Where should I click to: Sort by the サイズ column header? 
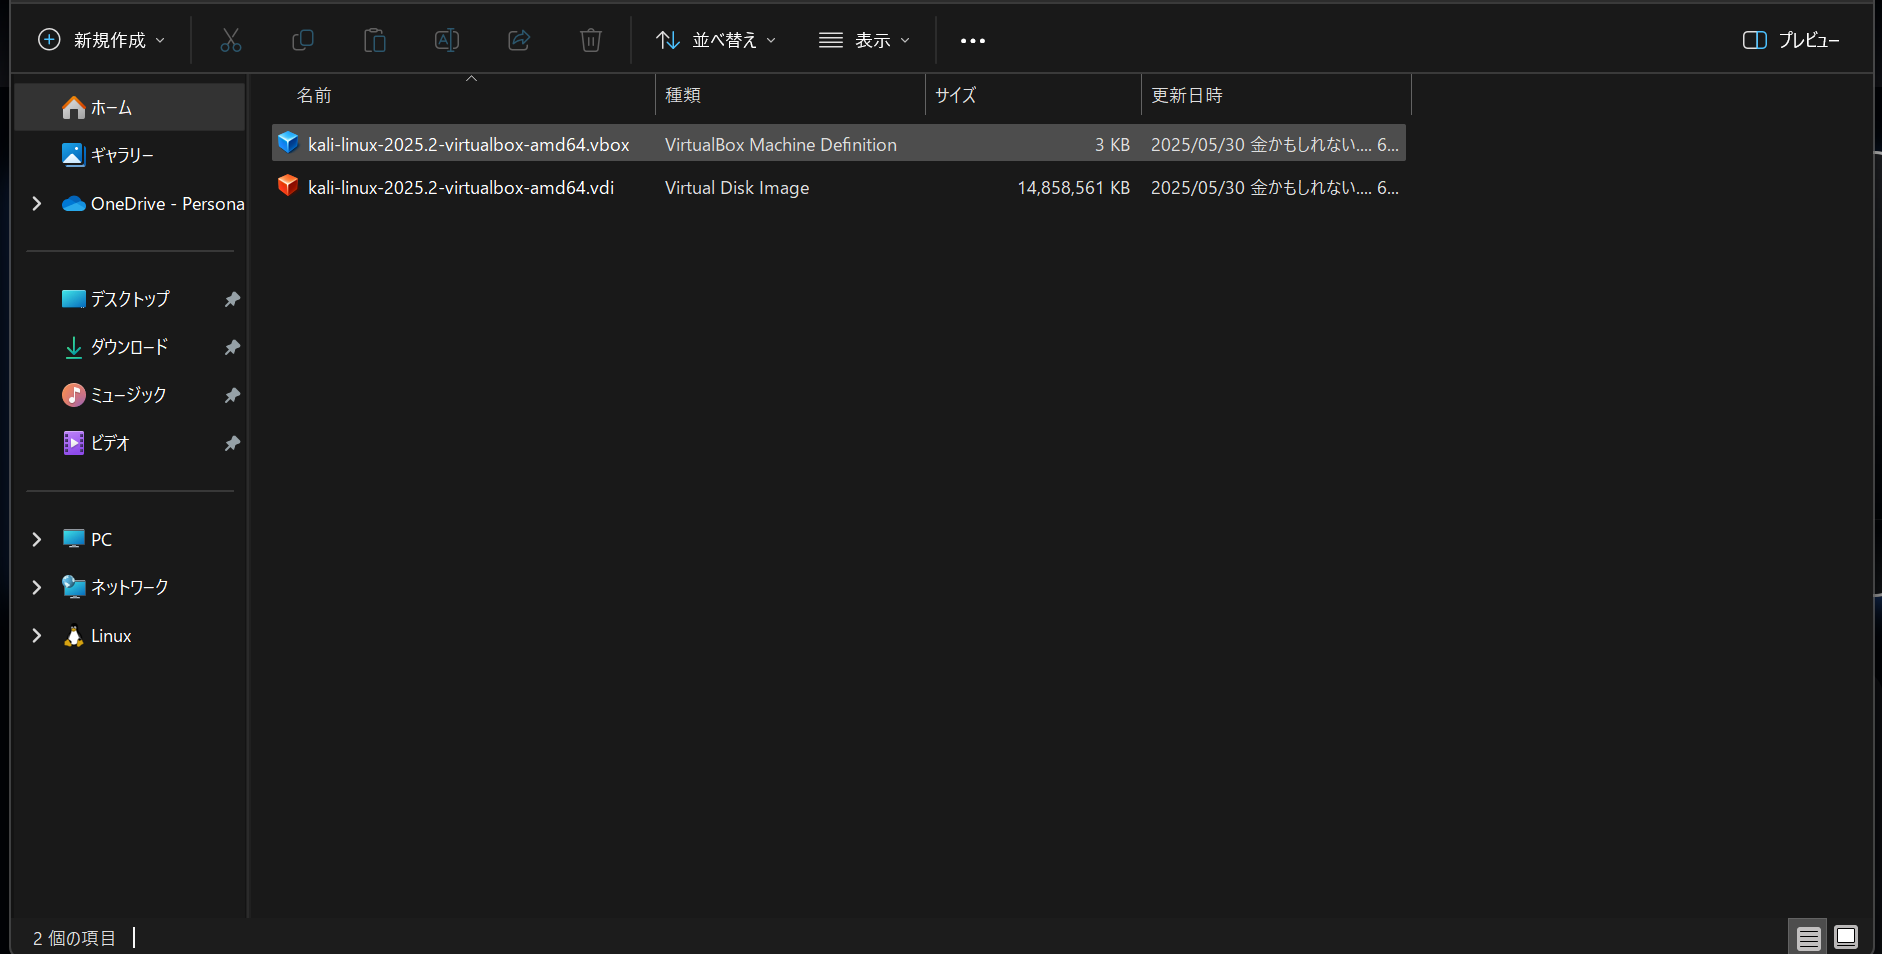click(x=1033, y=95)
